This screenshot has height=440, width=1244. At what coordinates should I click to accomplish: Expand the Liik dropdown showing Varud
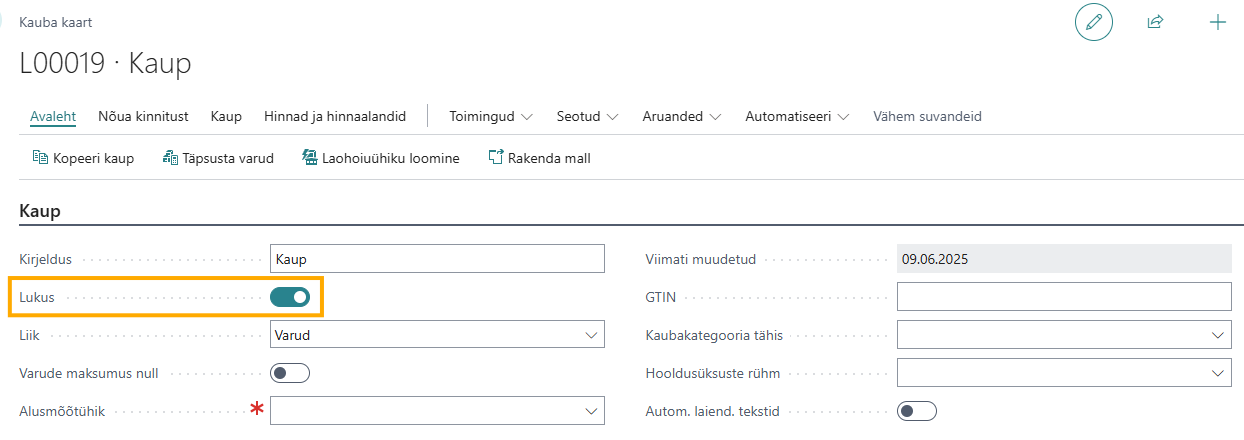(x=437, y=335)
